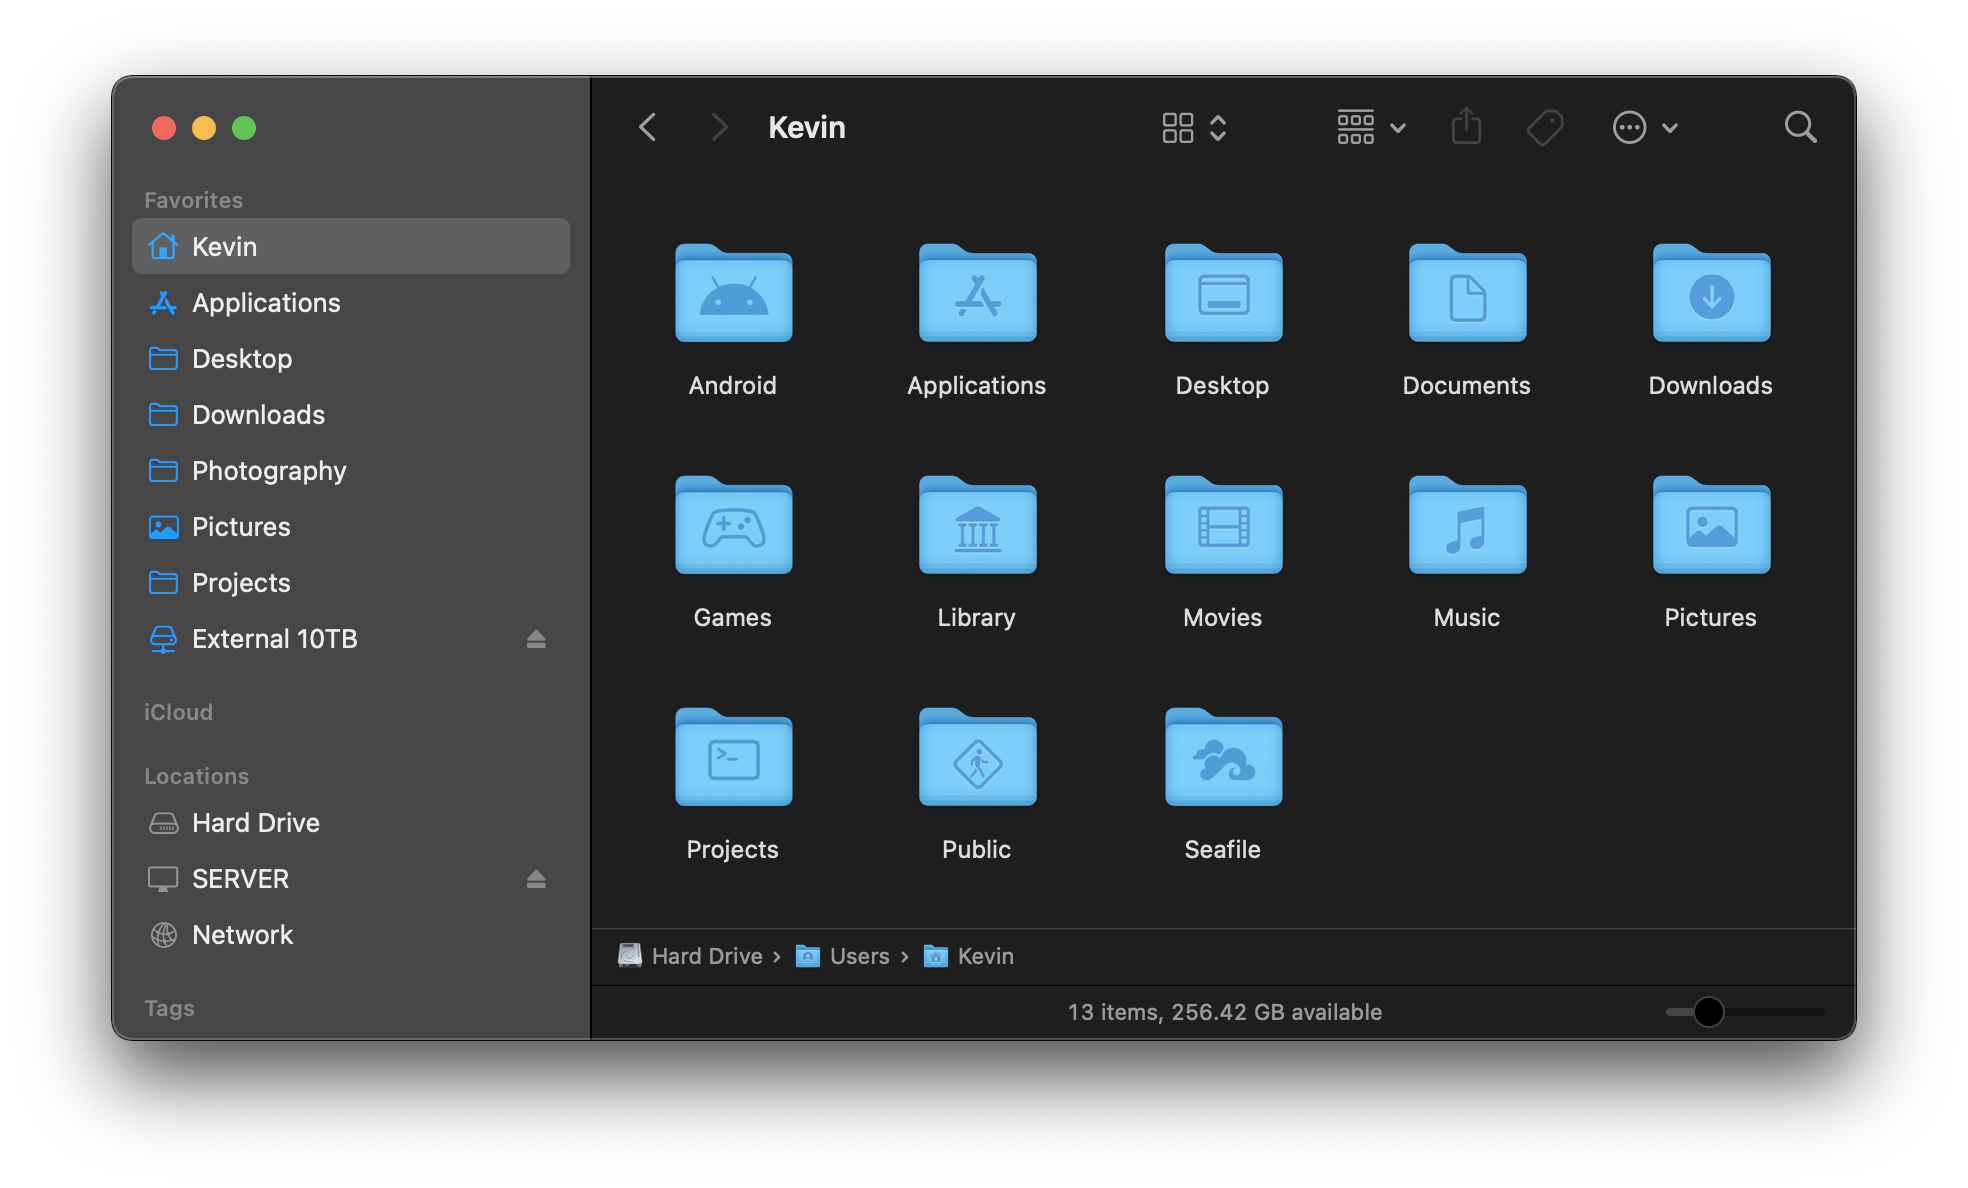Click the Tags toolbar icon

1545,127
